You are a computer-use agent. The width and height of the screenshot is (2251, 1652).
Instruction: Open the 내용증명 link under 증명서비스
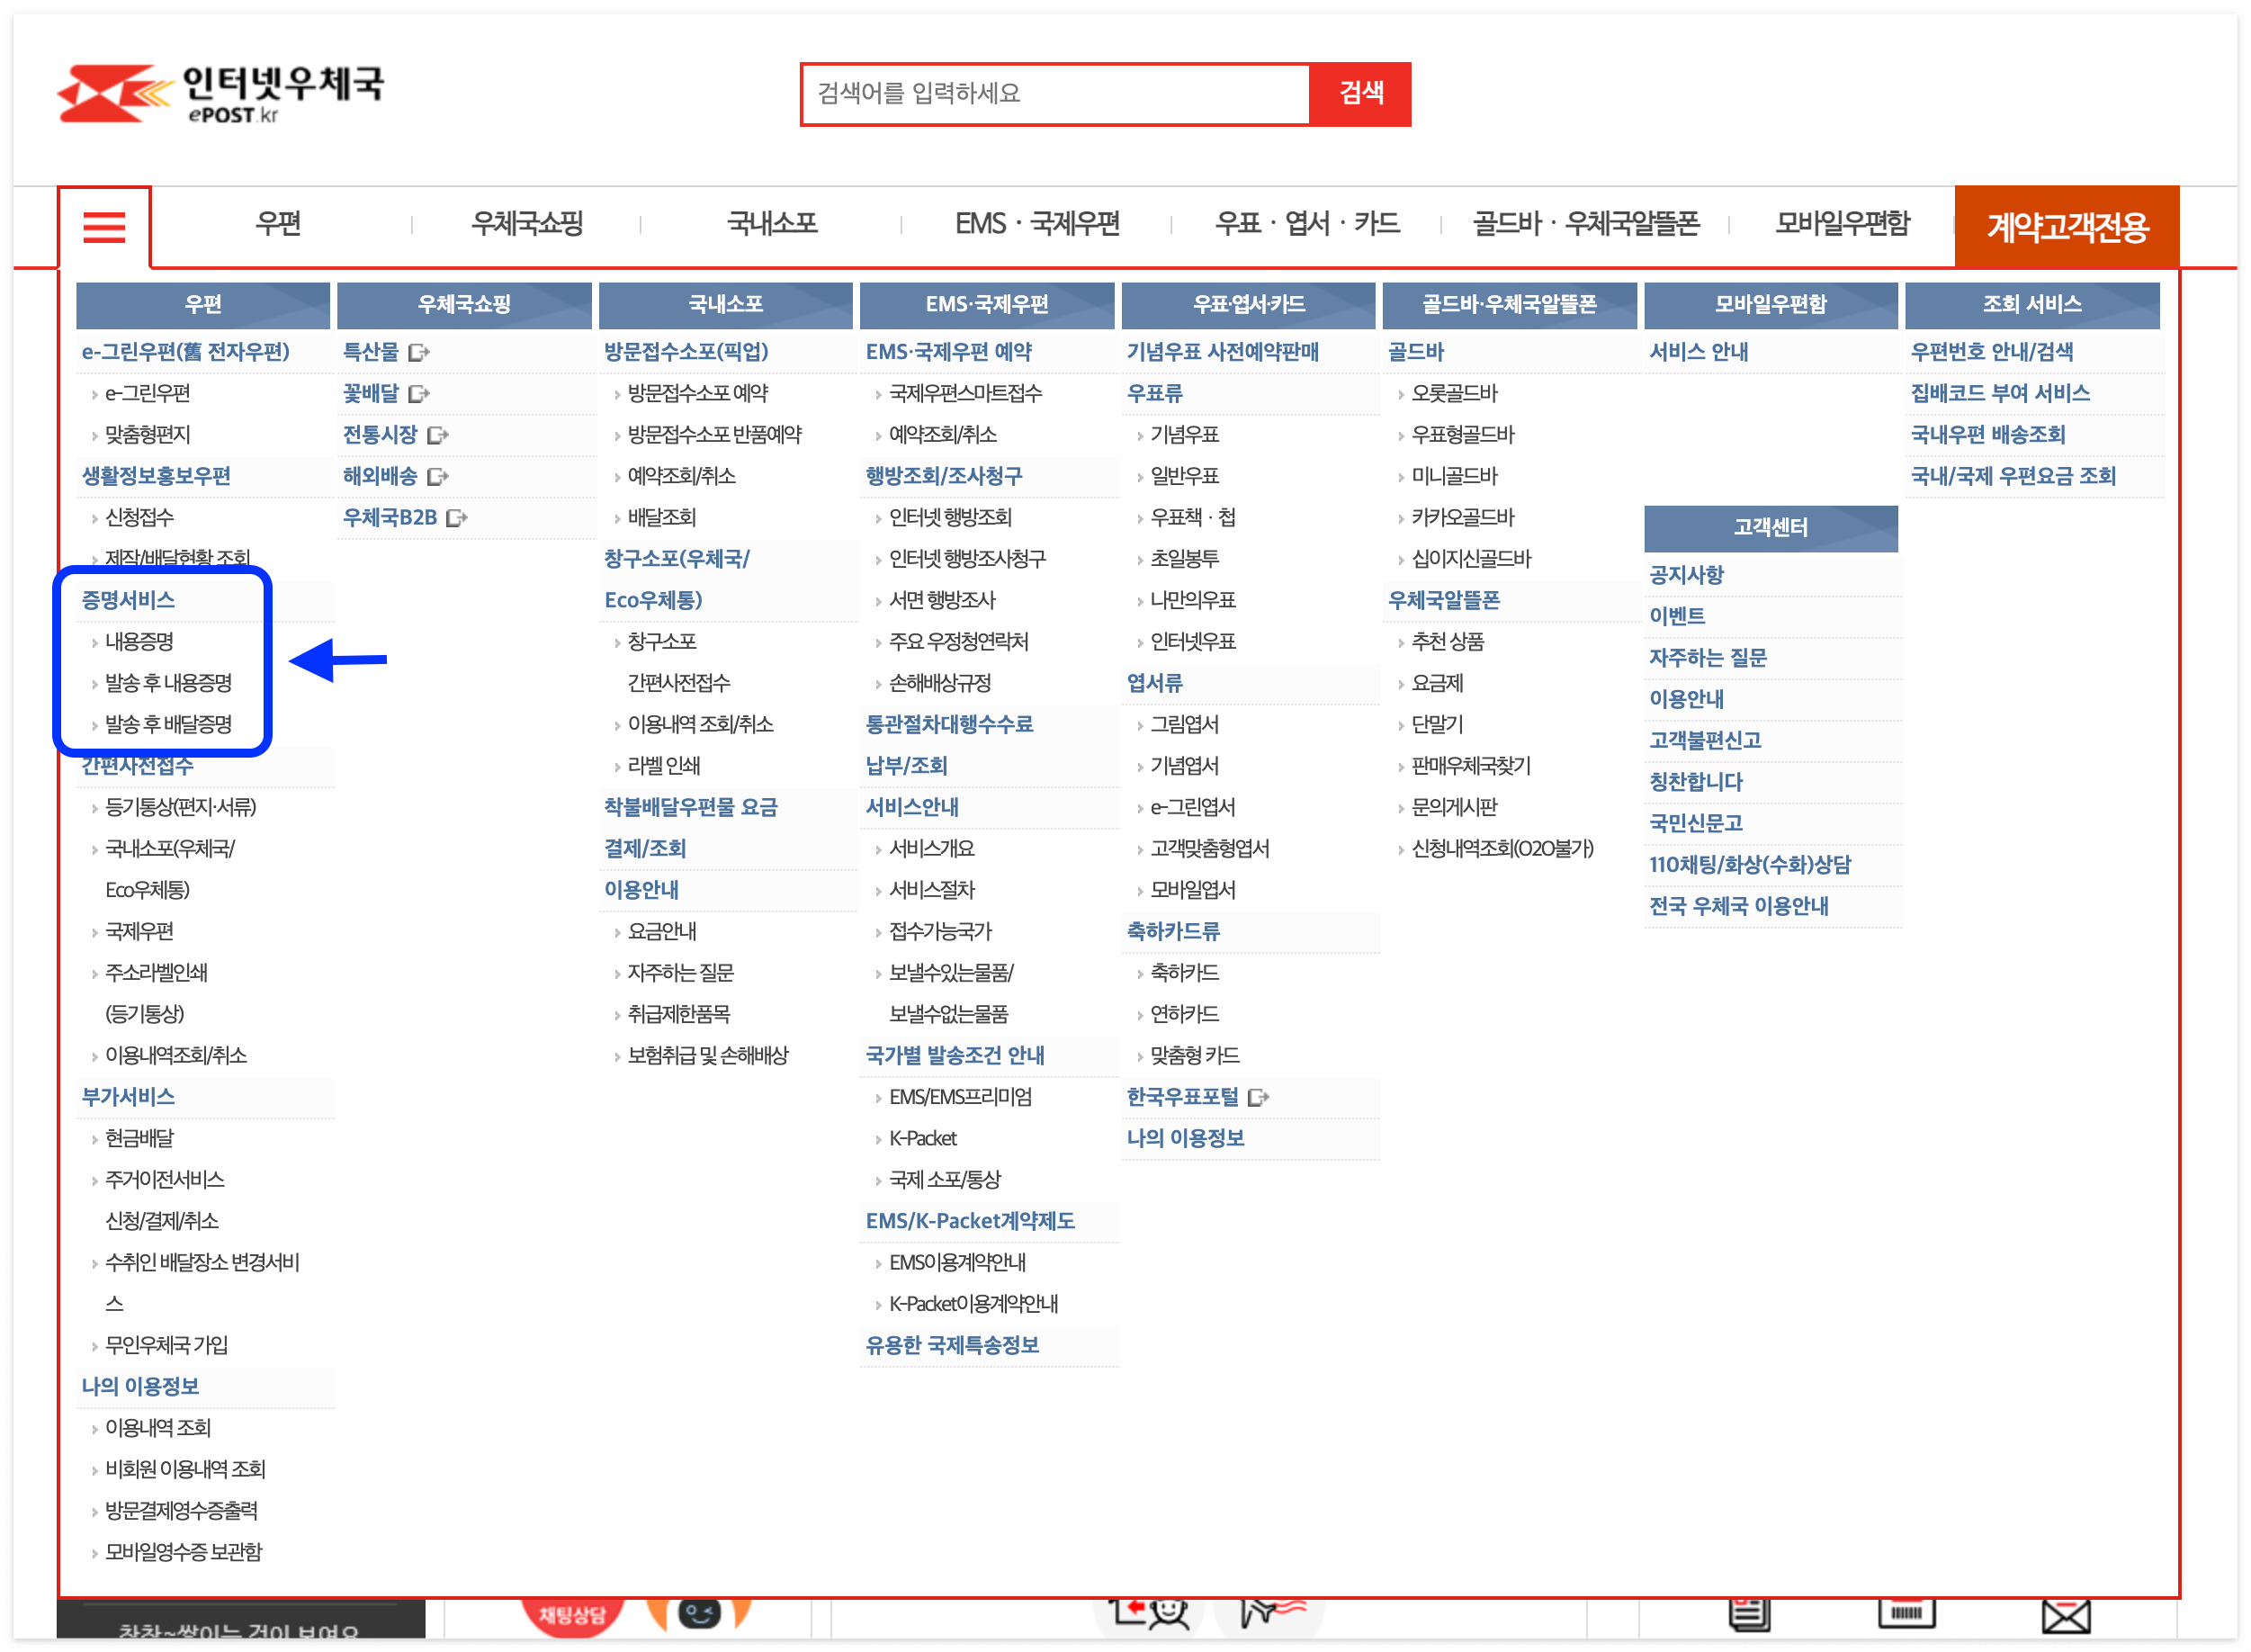point(139,642)
